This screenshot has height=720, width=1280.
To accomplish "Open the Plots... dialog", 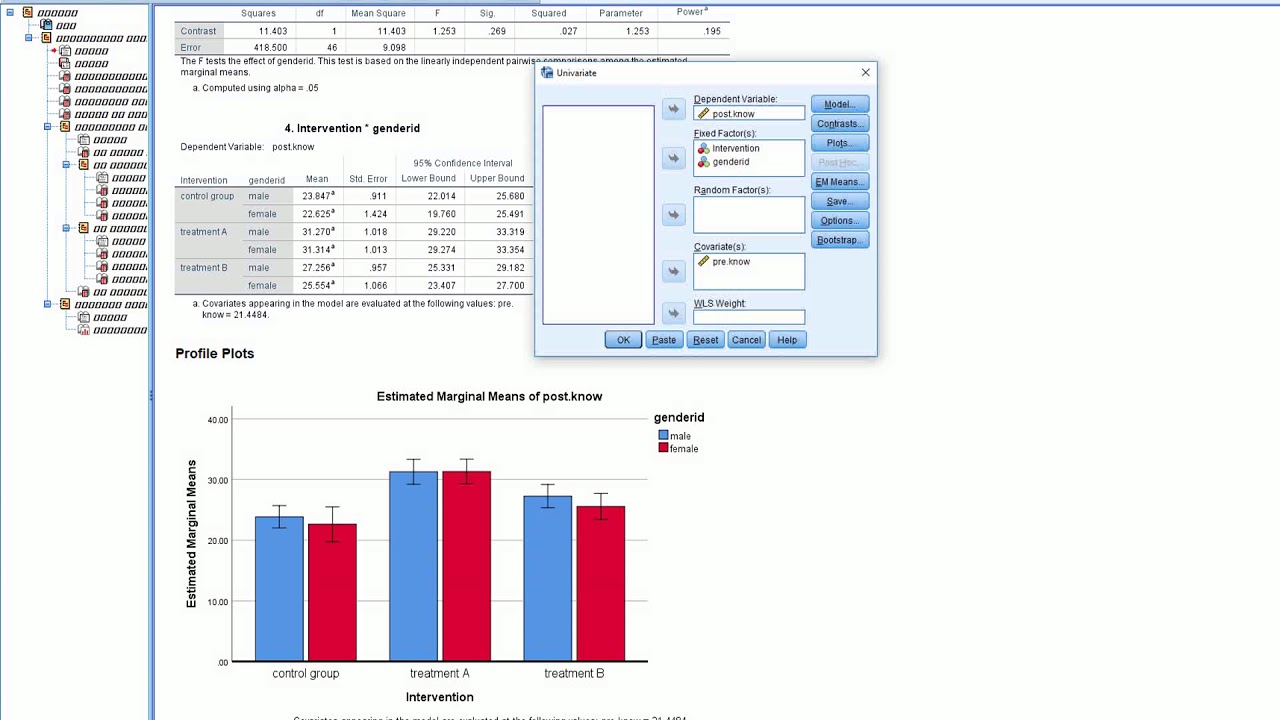I will click(x=840, y=143).
